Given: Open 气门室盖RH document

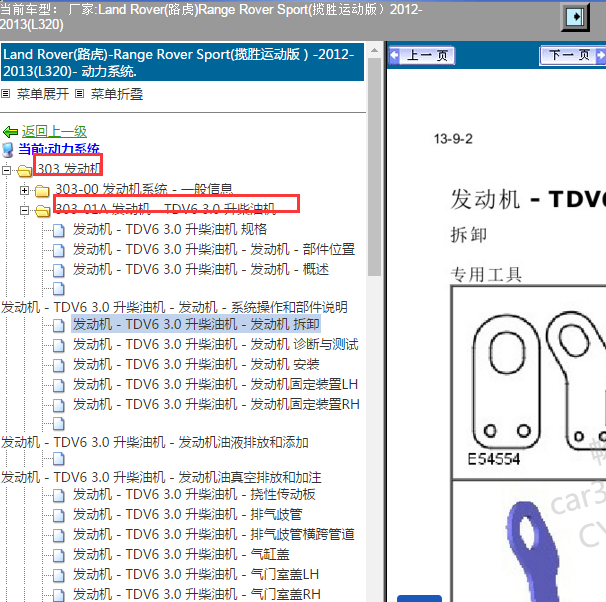Looking at the screenshot, I should (x=197, y=594).
